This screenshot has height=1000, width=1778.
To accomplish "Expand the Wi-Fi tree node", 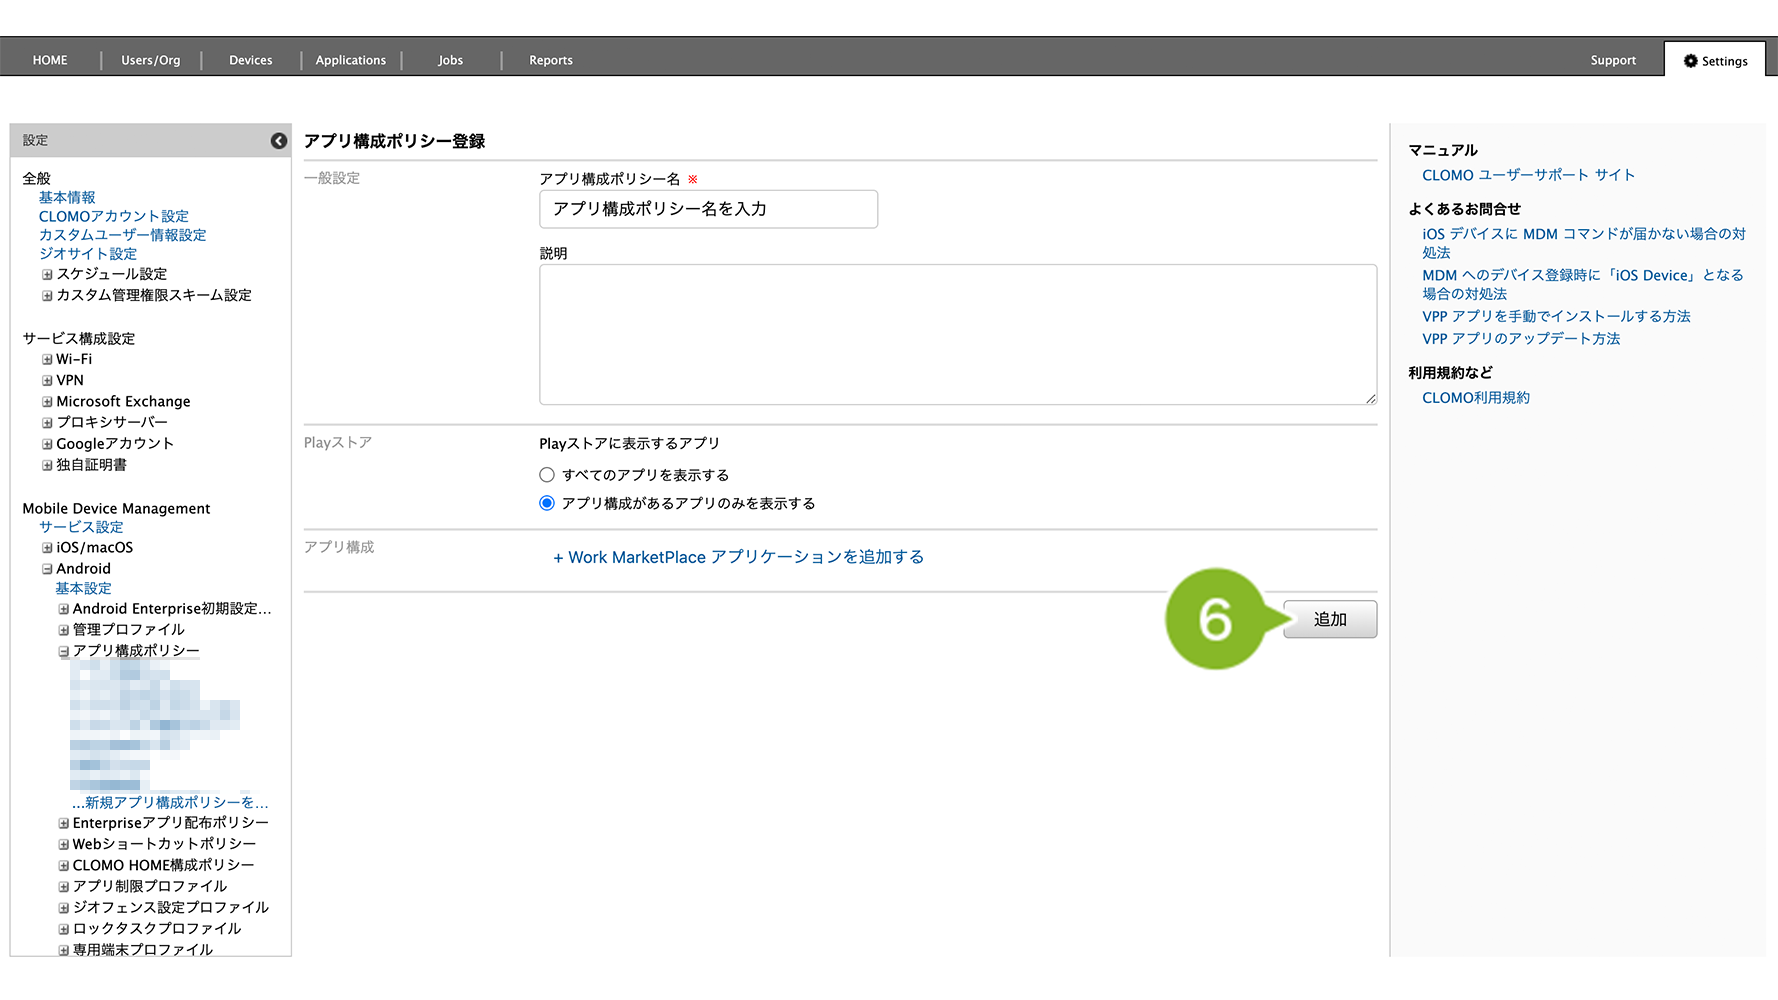I will 47,360.
